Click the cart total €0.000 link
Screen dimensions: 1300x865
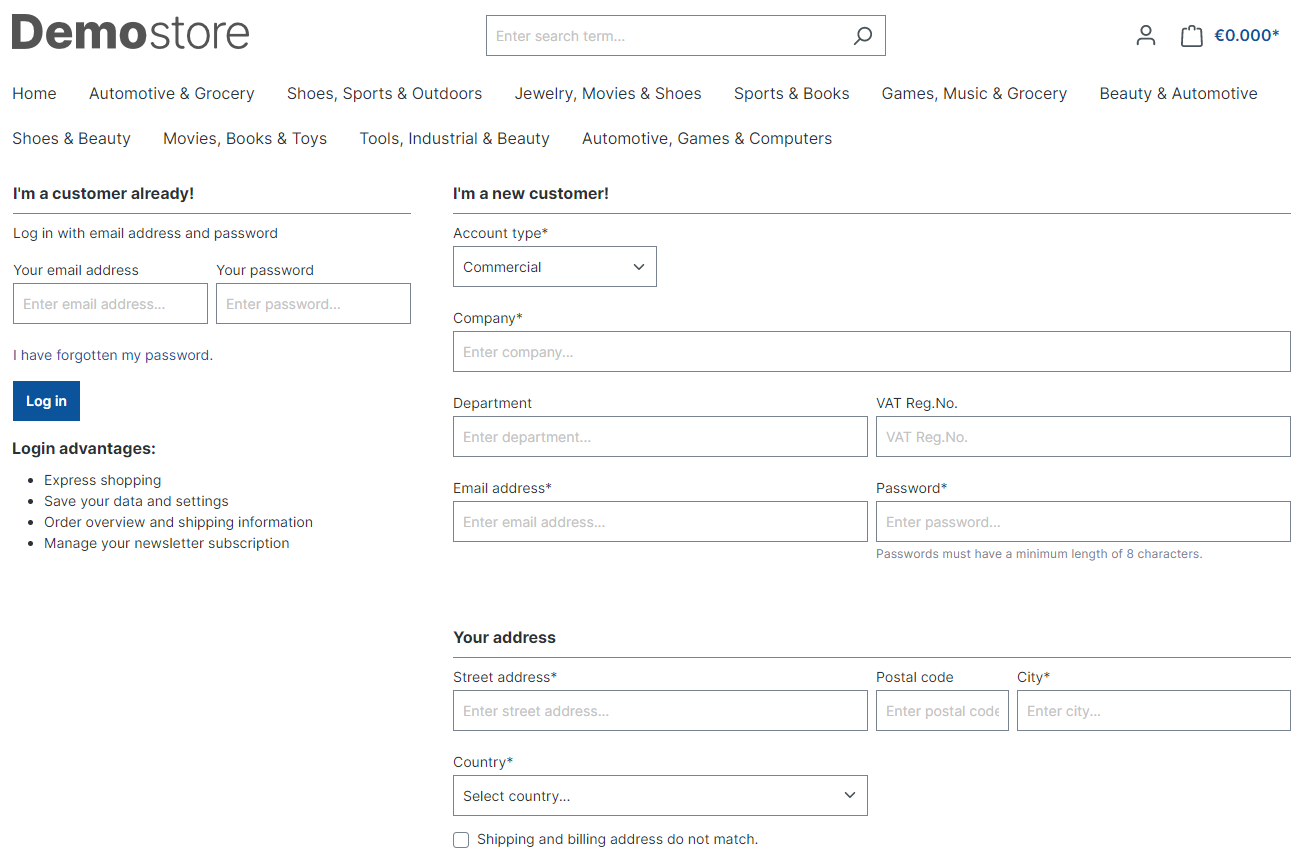point(1246,36)
